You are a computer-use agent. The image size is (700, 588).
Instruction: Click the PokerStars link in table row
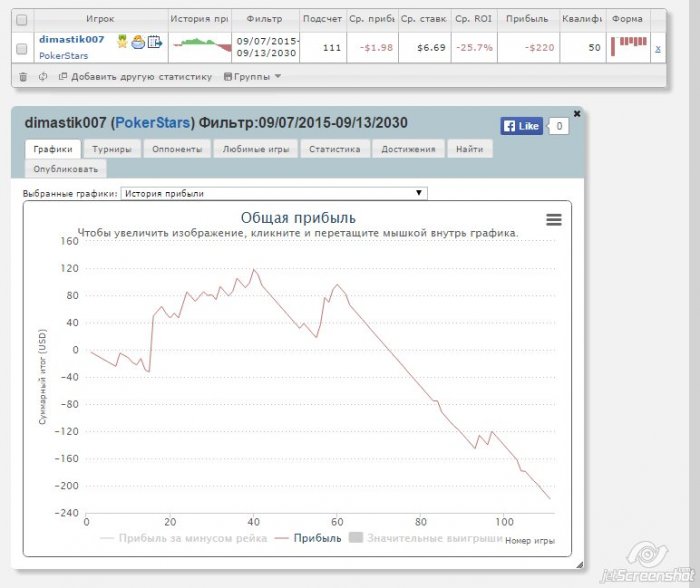click(63, 56)
